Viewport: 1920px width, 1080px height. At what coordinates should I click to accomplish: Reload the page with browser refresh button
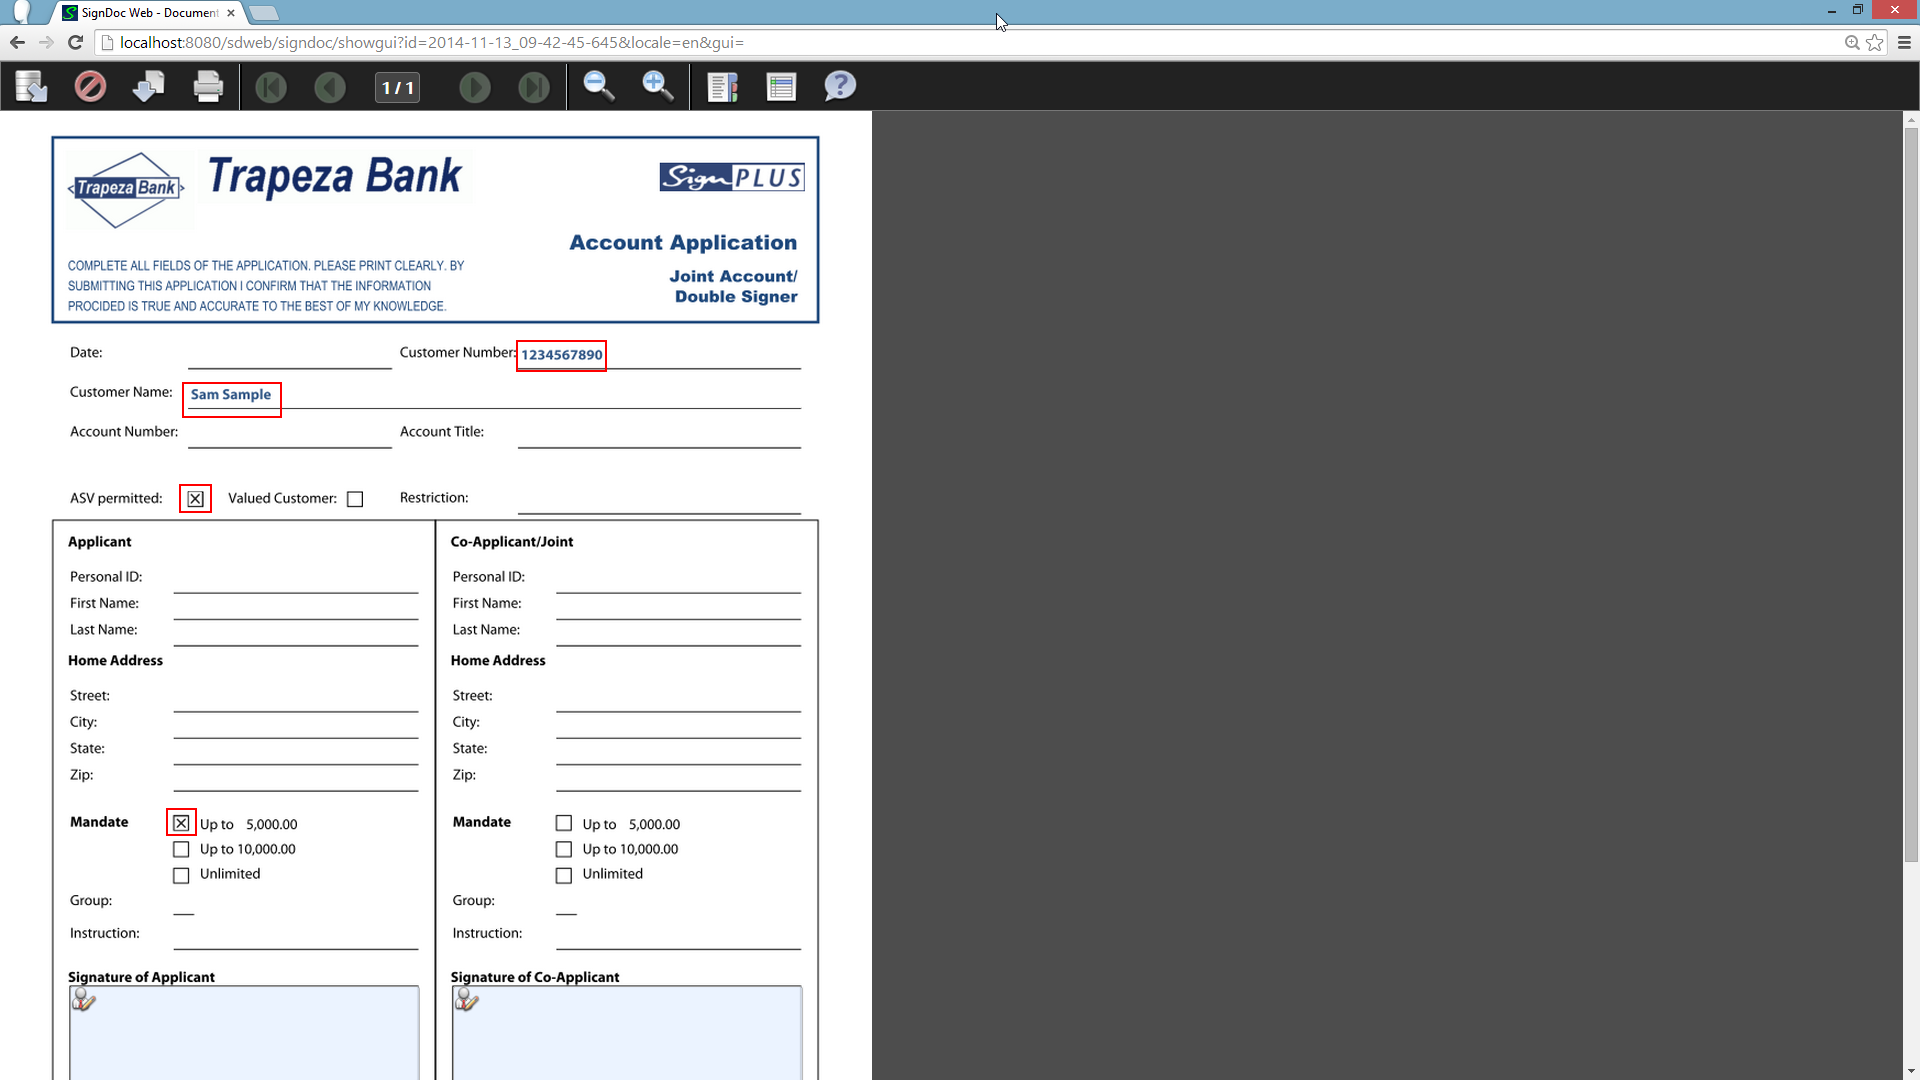tap(75, 42)
